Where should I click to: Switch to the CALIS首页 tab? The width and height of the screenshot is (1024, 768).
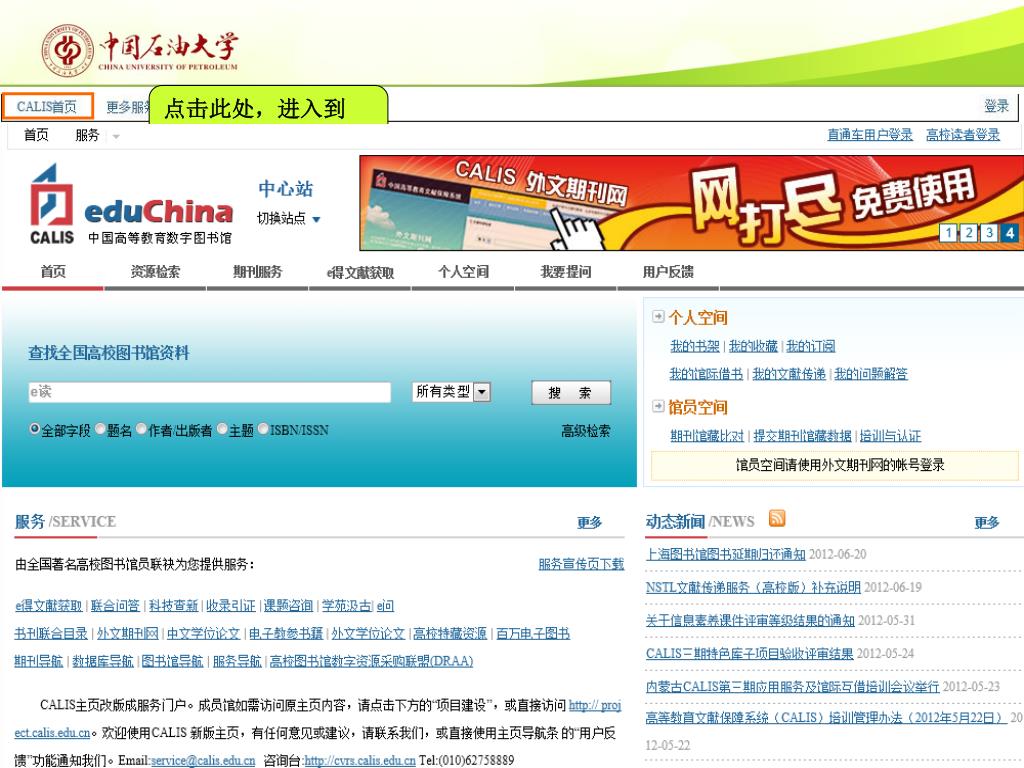(x=48, y=106)
